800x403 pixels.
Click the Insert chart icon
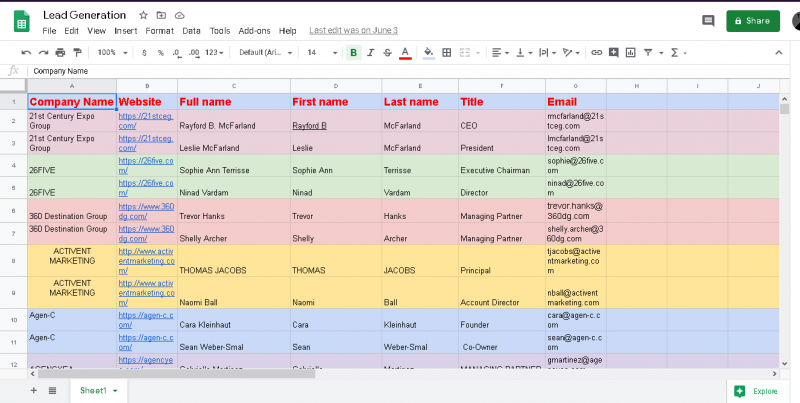(631, 52)
